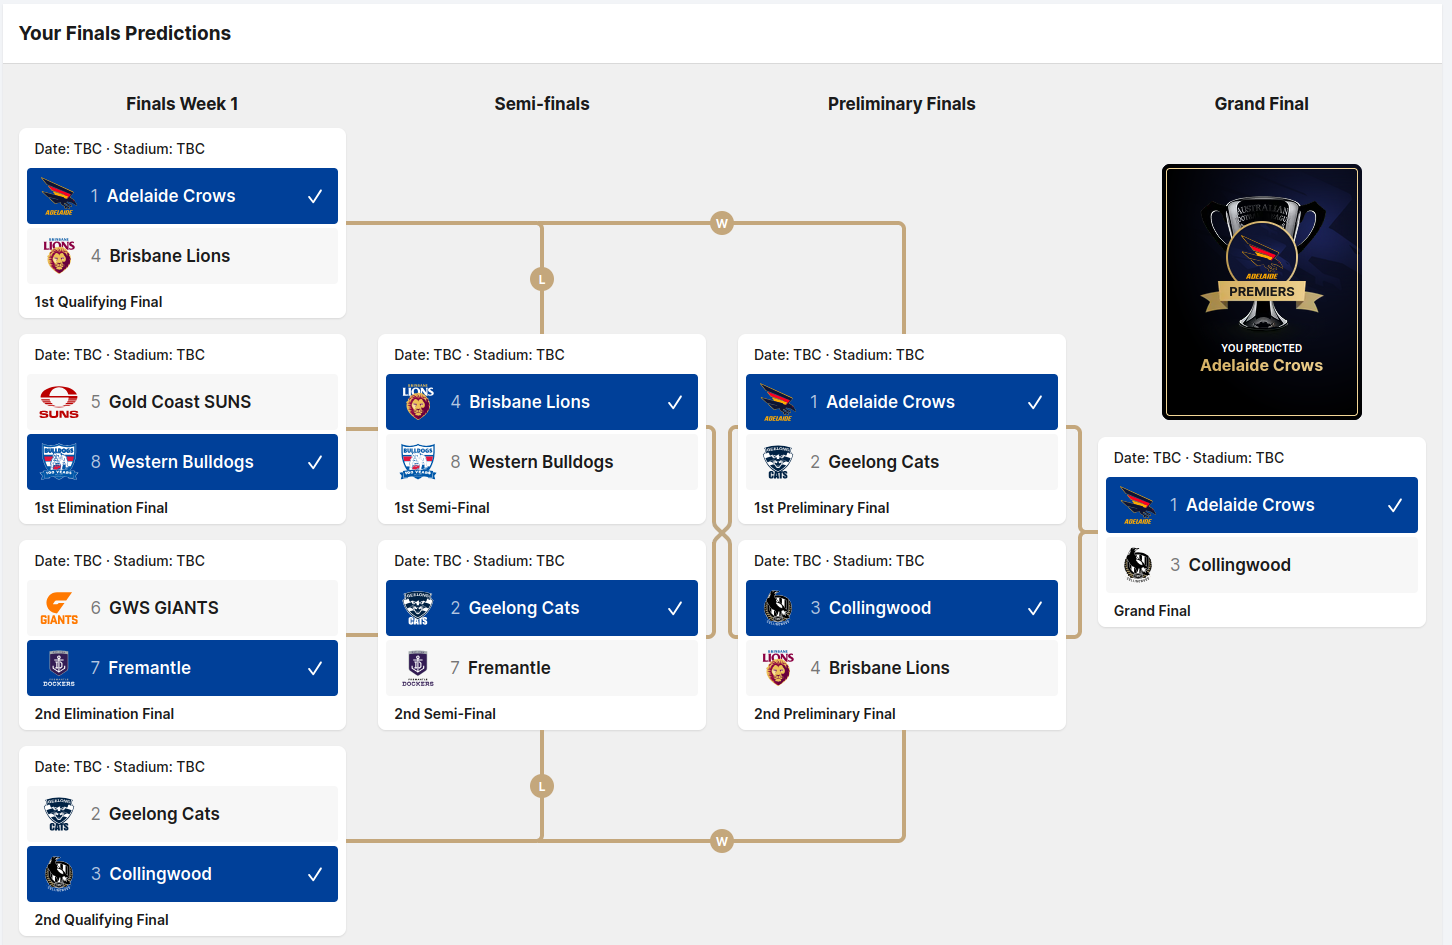Click Geelong Cats logo in 2nd Semi-Final
The image size is (1452, 945).
click(418, 608)
